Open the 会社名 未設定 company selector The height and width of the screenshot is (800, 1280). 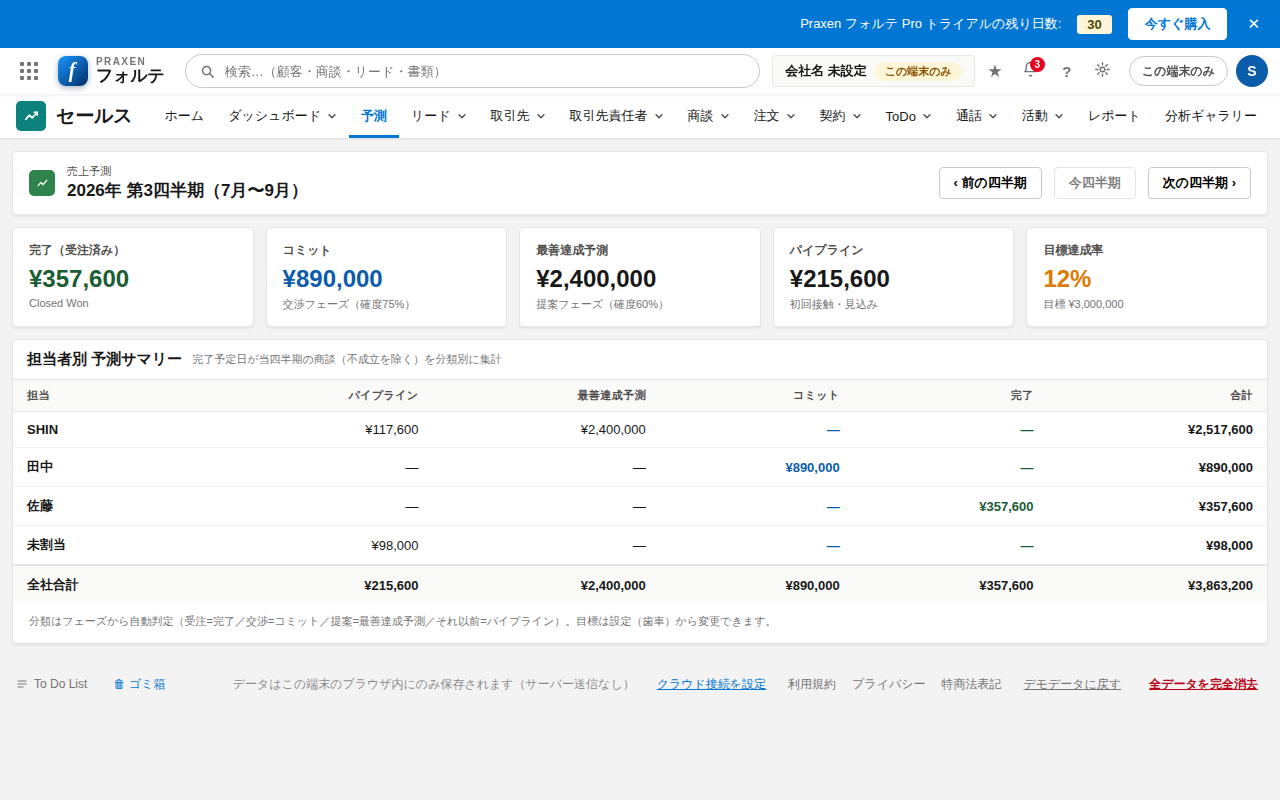click(x=873, y=71)
